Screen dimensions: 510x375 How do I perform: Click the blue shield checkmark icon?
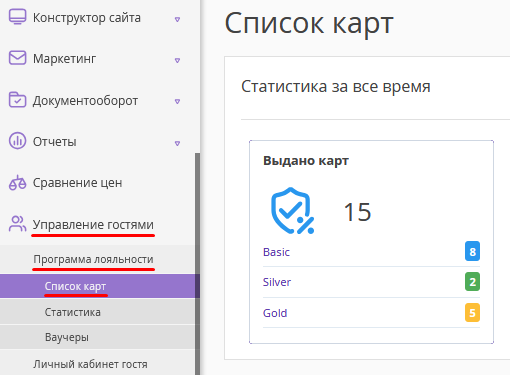click(292, 211)
